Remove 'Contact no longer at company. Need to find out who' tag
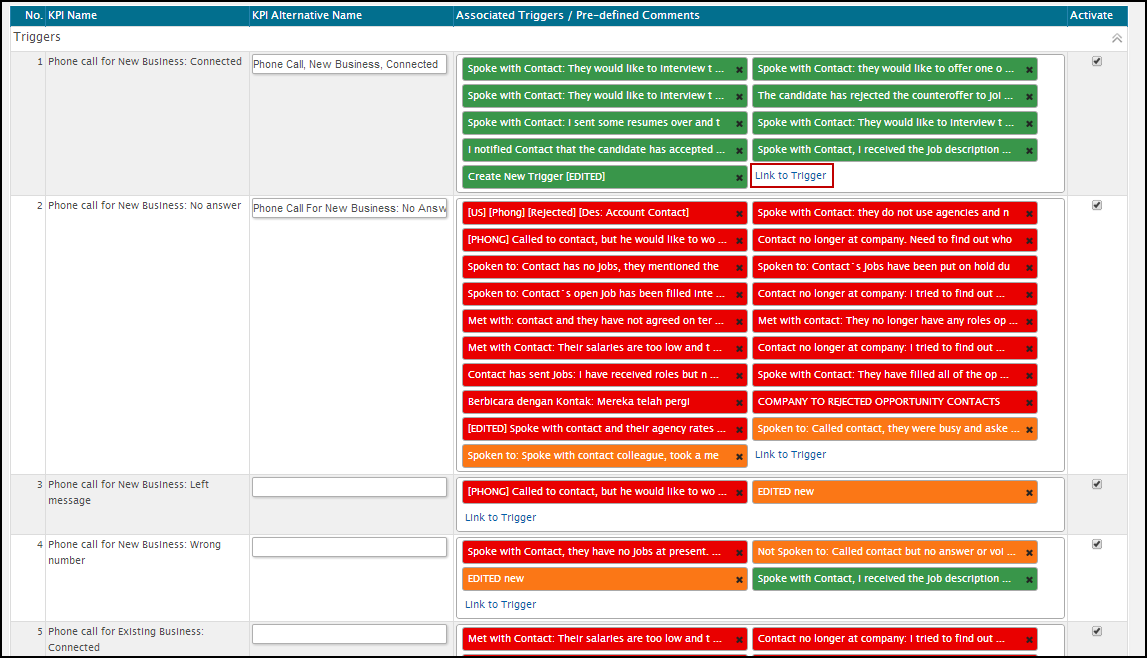 [1029, 241]
